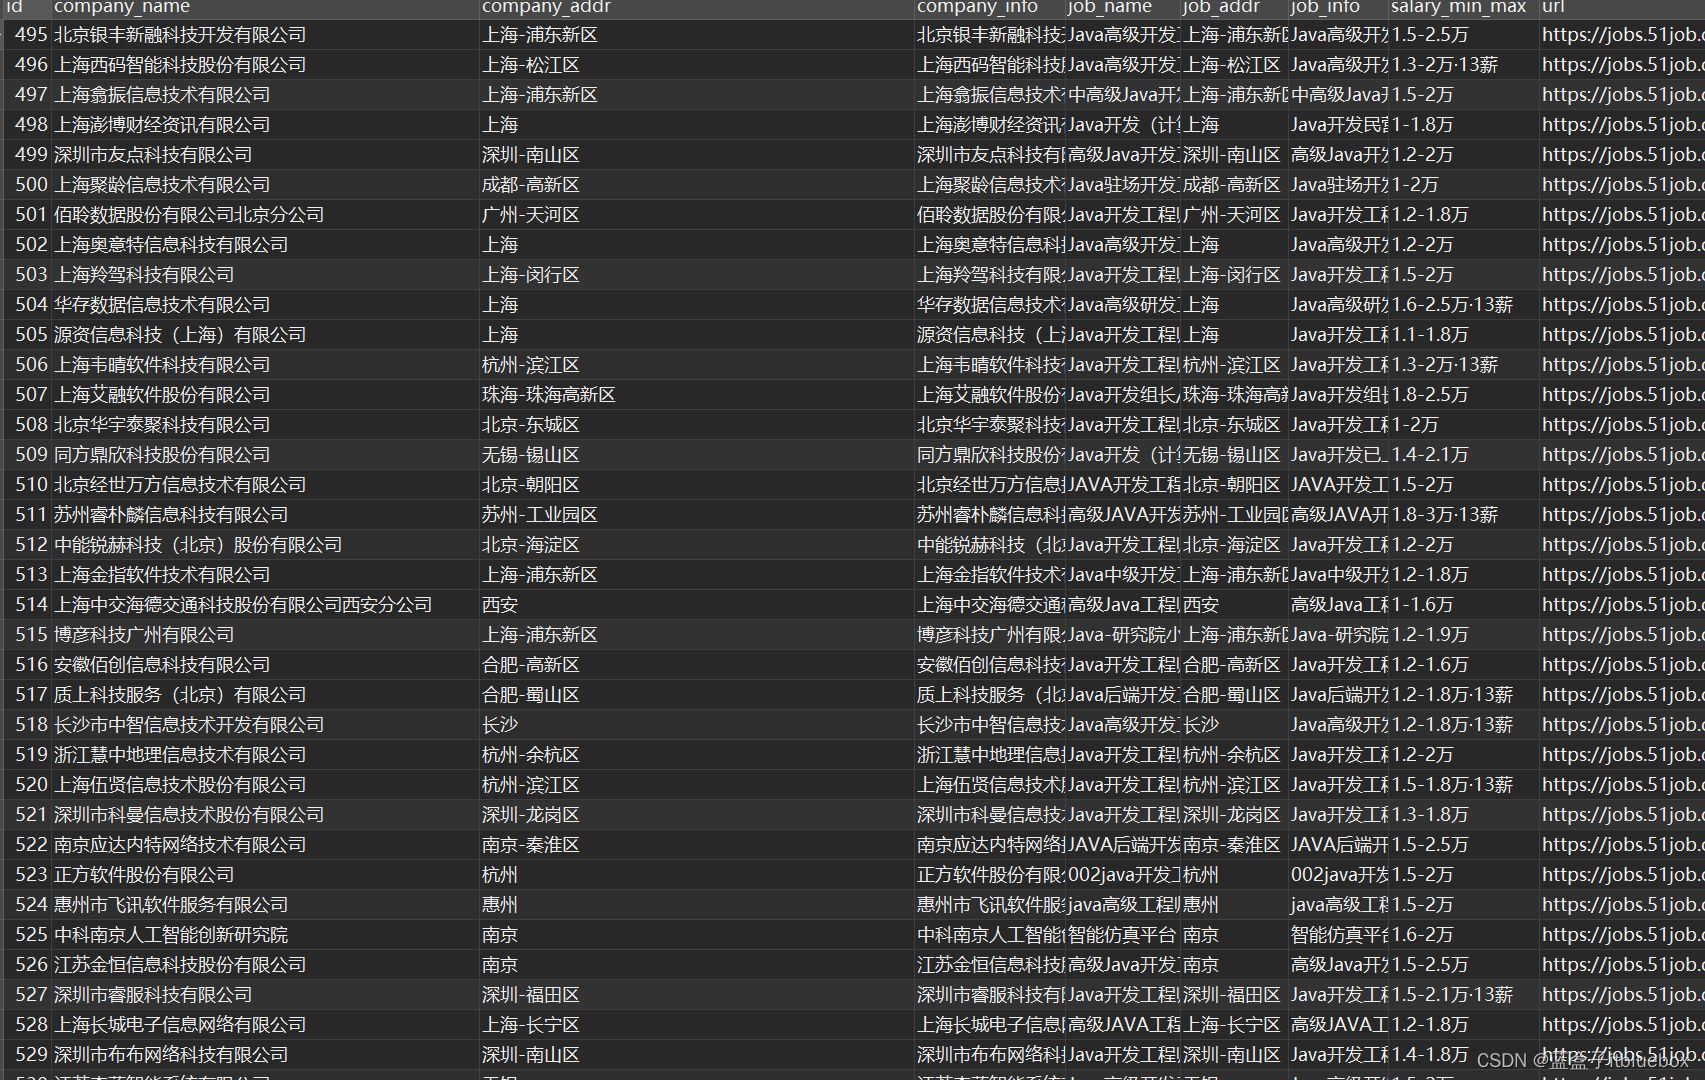Select 佰聆数据股份有限公司北京分公司 cell
1705x1080 pixels.
pyautogui.click(x=189, y=215)
